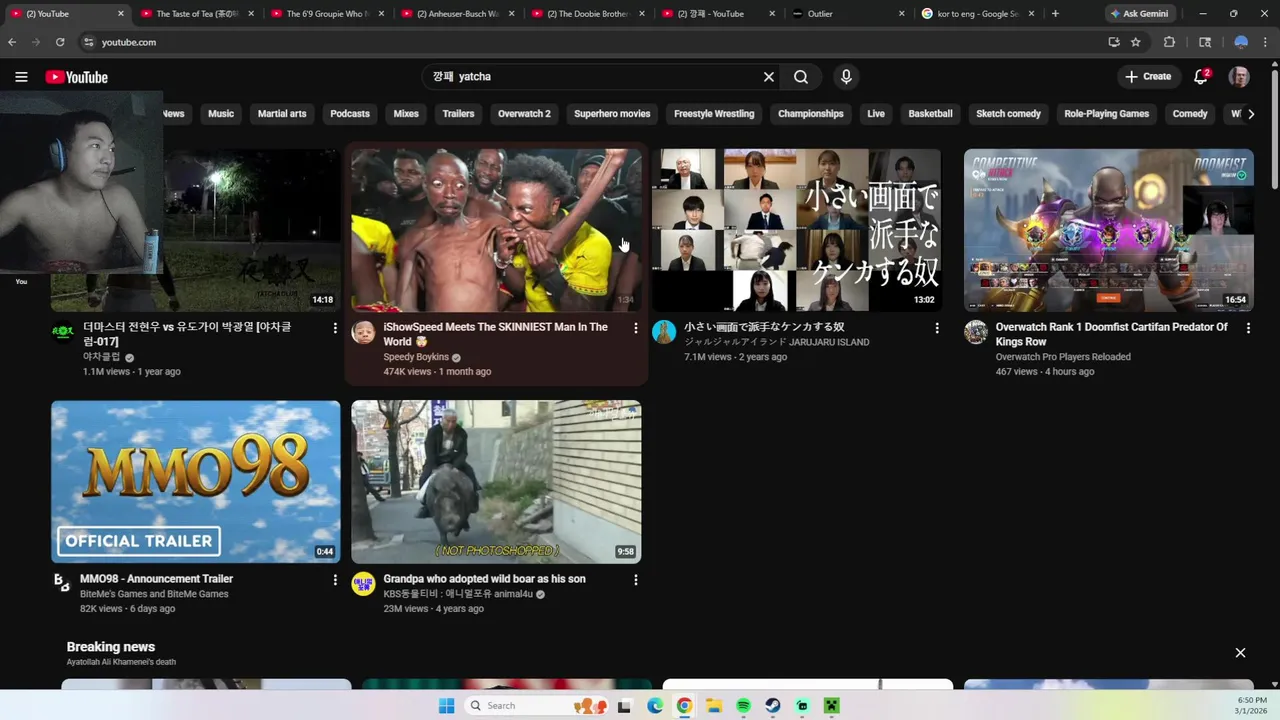
Task: Launch Spotify from the taskbar
Action: (743, 706)
